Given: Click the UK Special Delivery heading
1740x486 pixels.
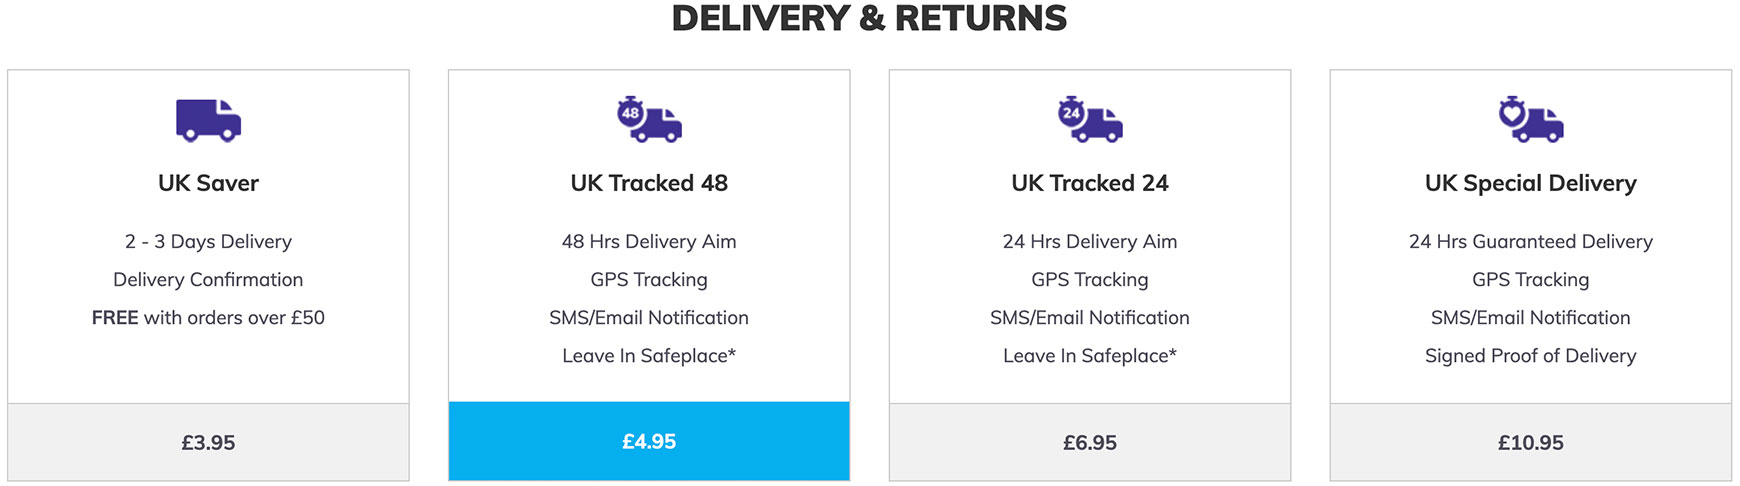Looking at the screenshot, I should tap(1531, 183).
